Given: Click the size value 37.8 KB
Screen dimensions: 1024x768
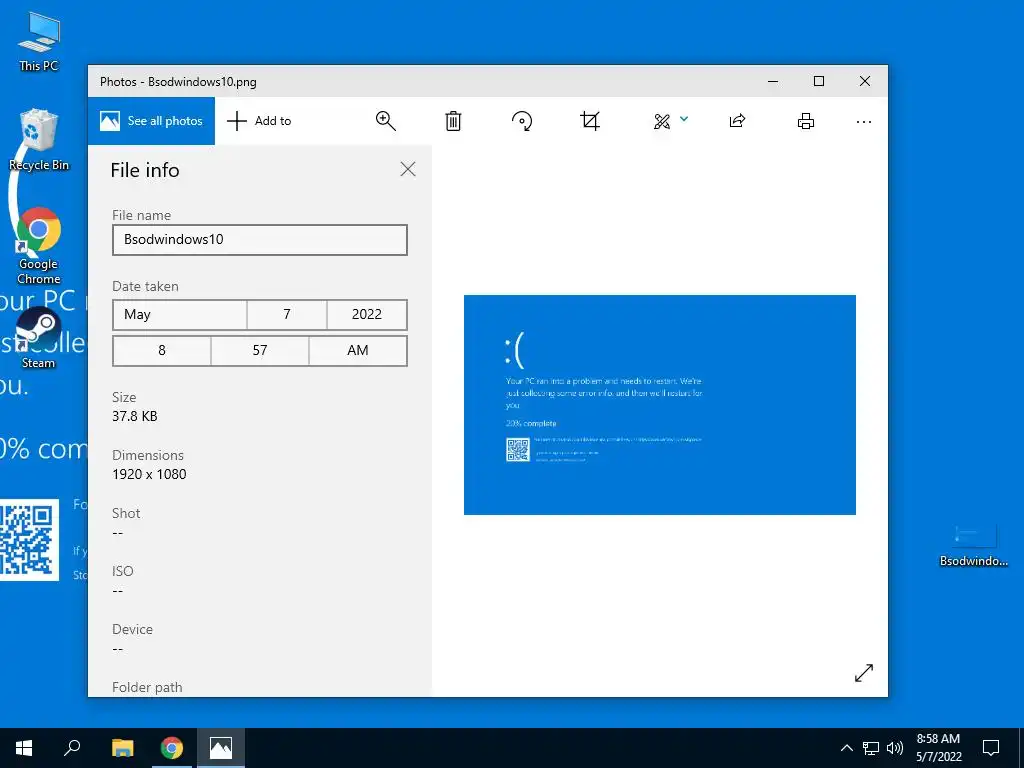Looking at the screenshot, I should click(135, 416).
